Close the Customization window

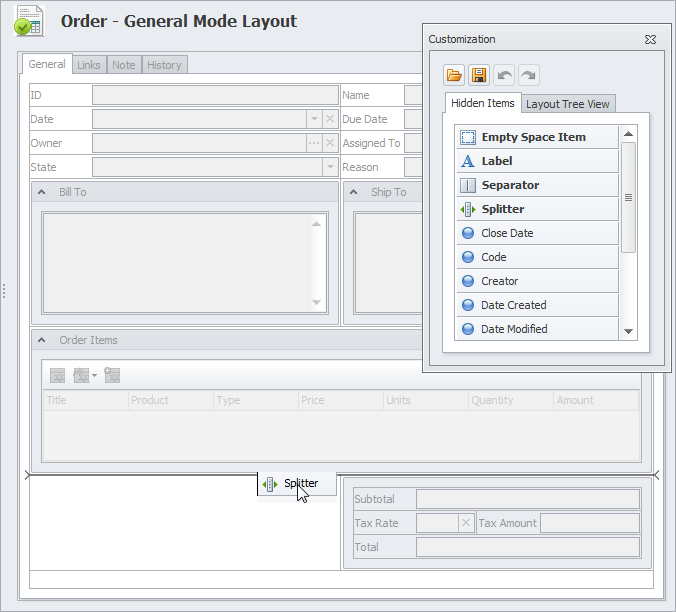650,40
